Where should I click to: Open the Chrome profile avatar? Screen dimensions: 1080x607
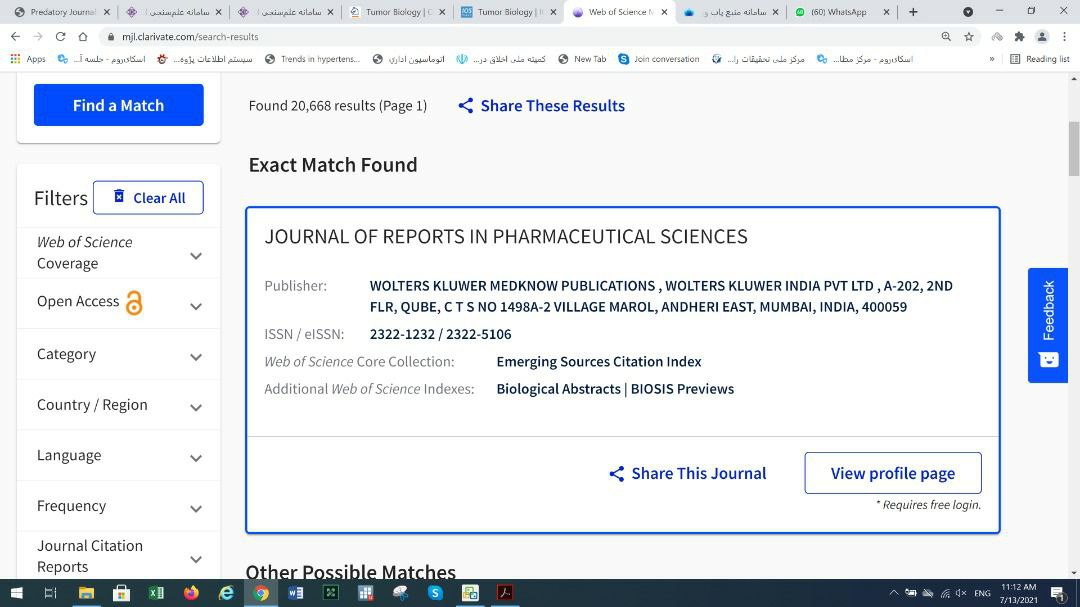click(1042, 37)
